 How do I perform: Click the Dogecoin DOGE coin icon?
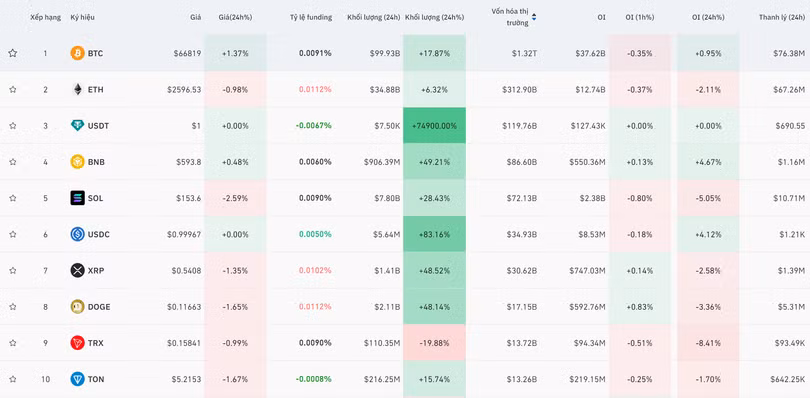pos(77,307)
